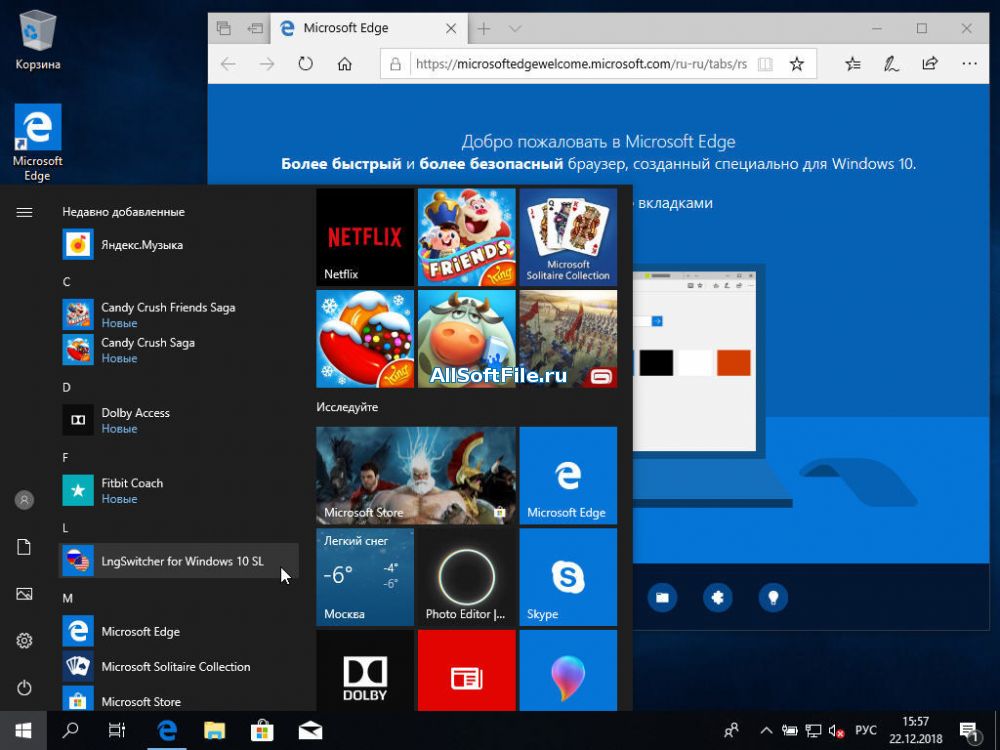1000x750 pixels.
Task: Select the letter C group header
Action: 67,282
